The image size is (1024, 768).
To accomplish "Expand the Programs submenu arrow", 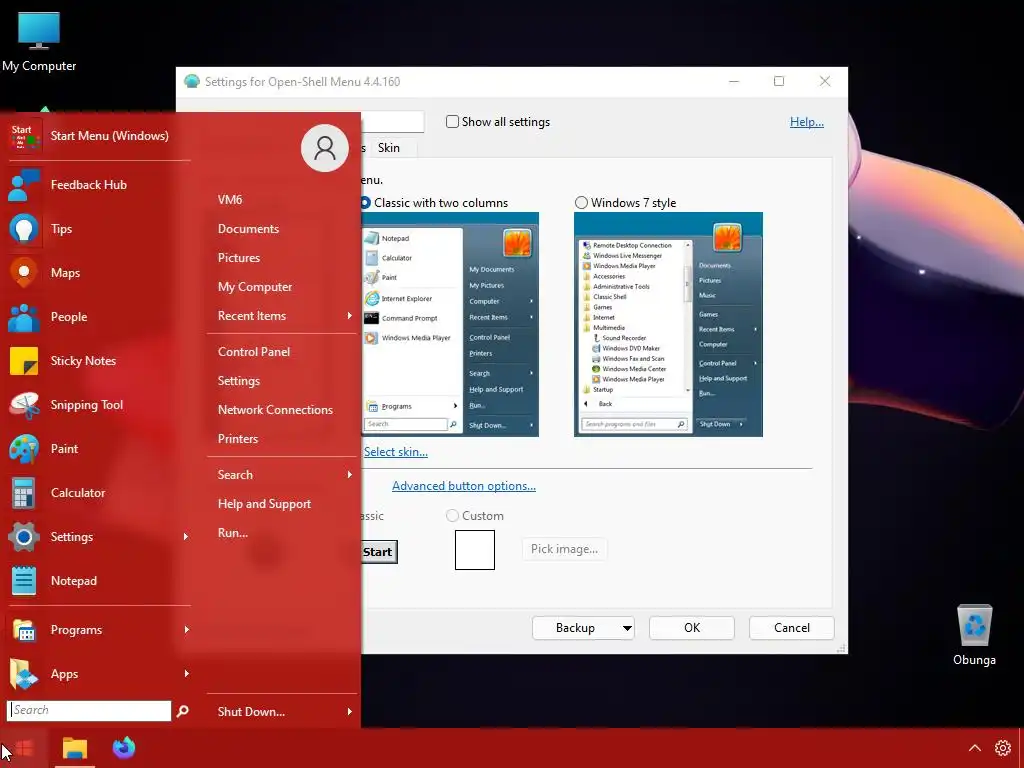I will tap(186, 630).
